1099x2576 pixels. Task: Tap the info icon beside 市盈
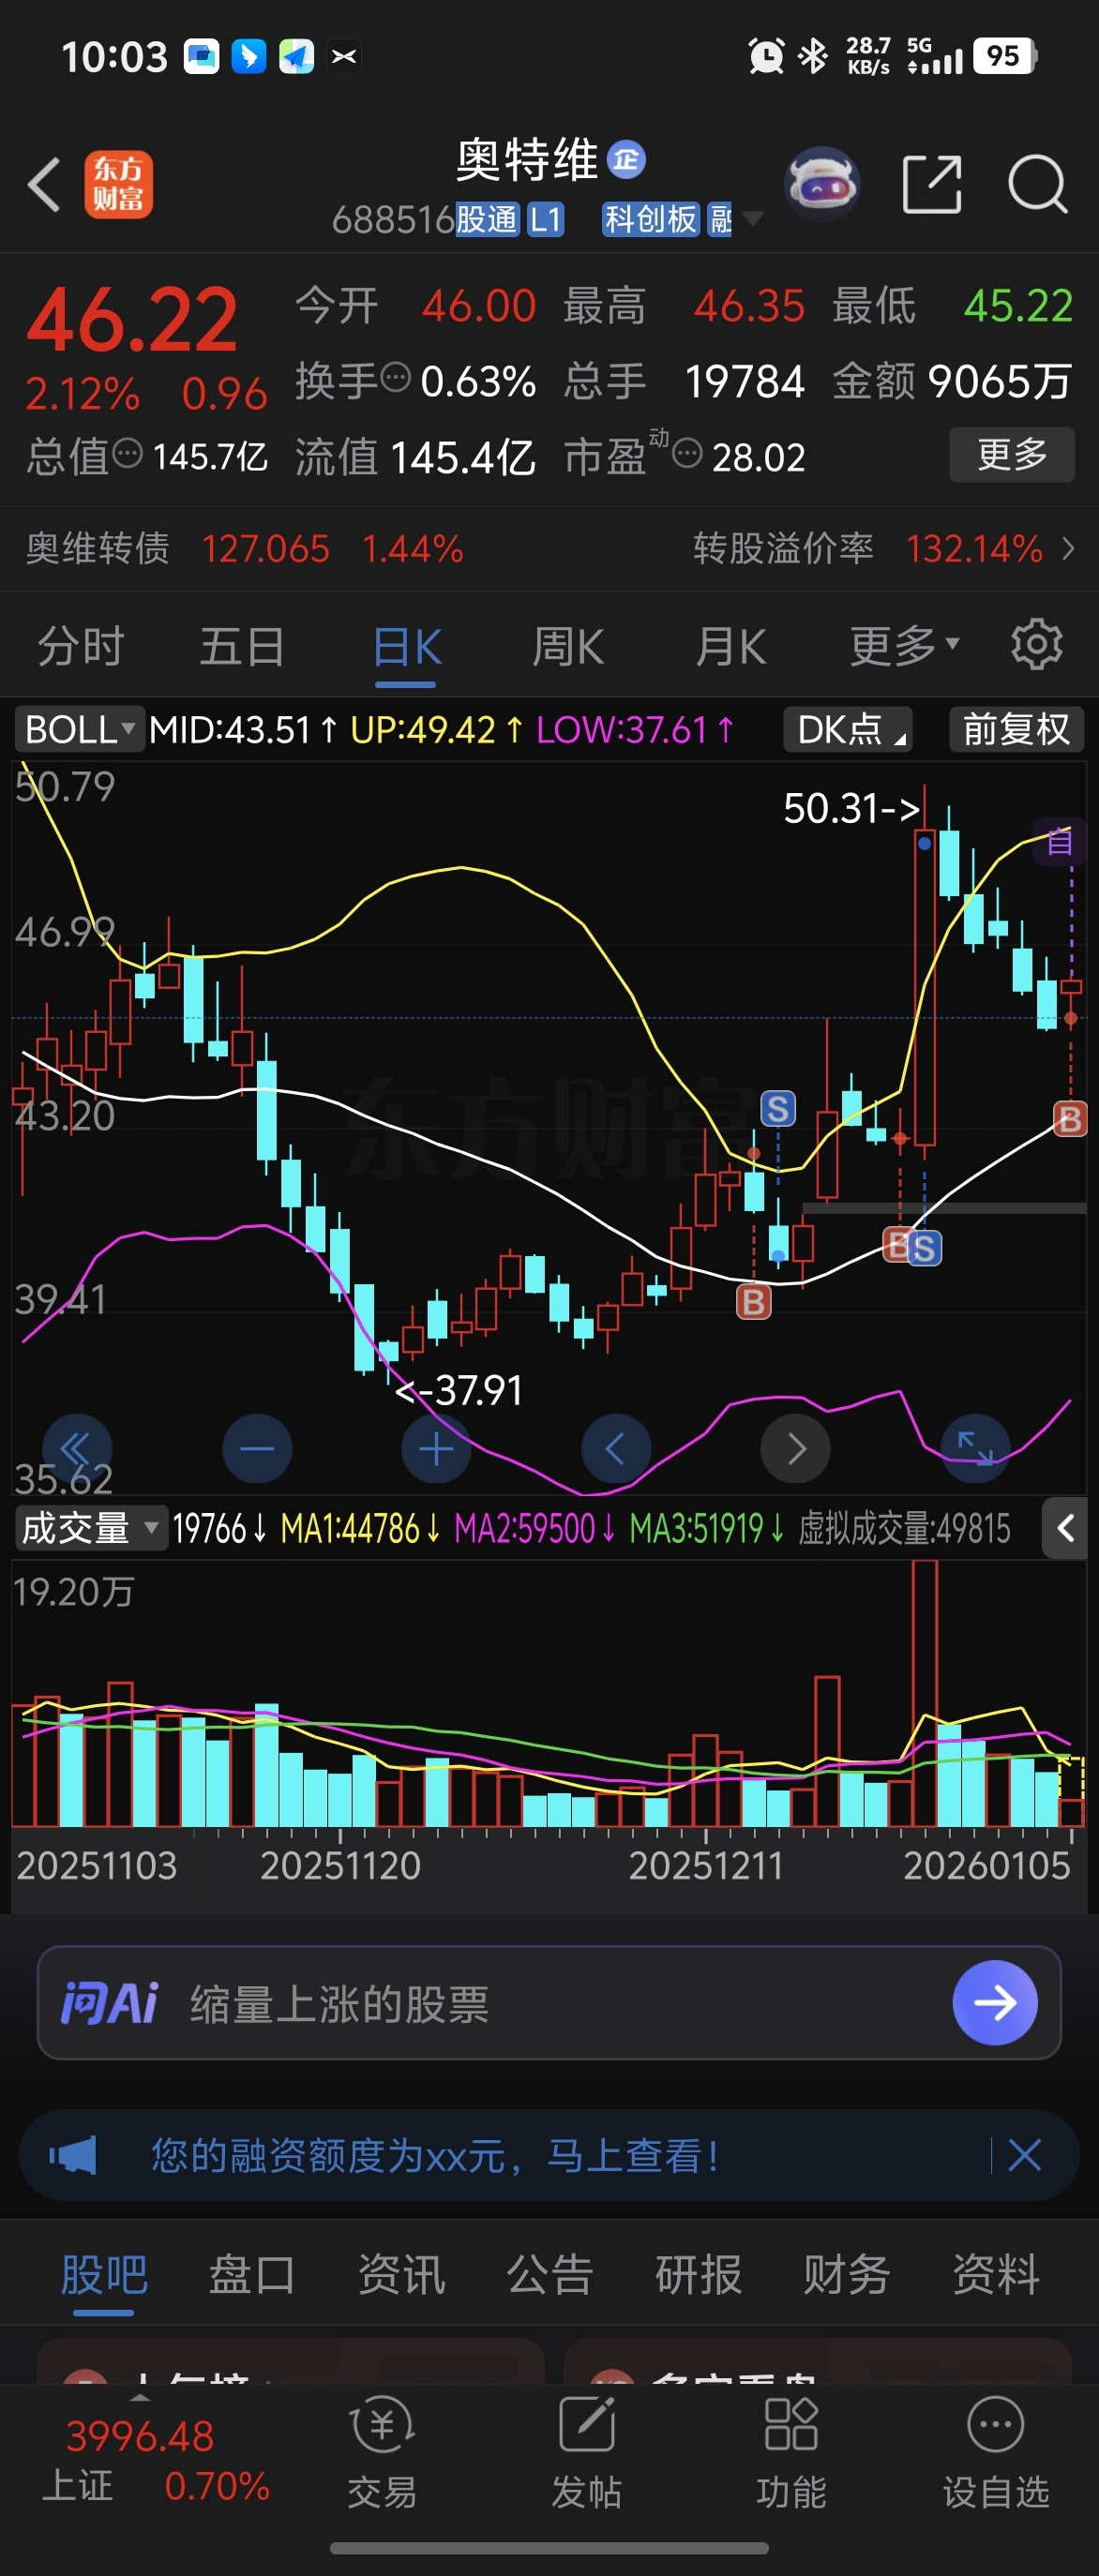pyautogui.click(x=687, y=455)
